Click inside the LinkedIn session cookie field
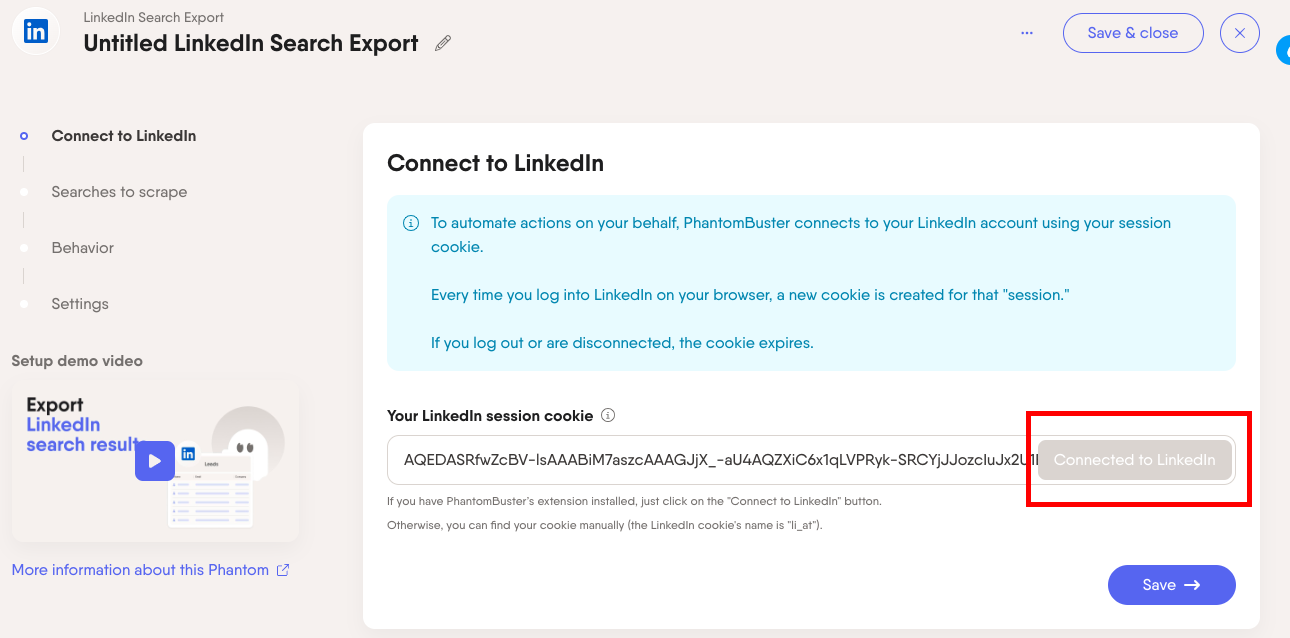The image size is (1290, 638). pos(710,460)
